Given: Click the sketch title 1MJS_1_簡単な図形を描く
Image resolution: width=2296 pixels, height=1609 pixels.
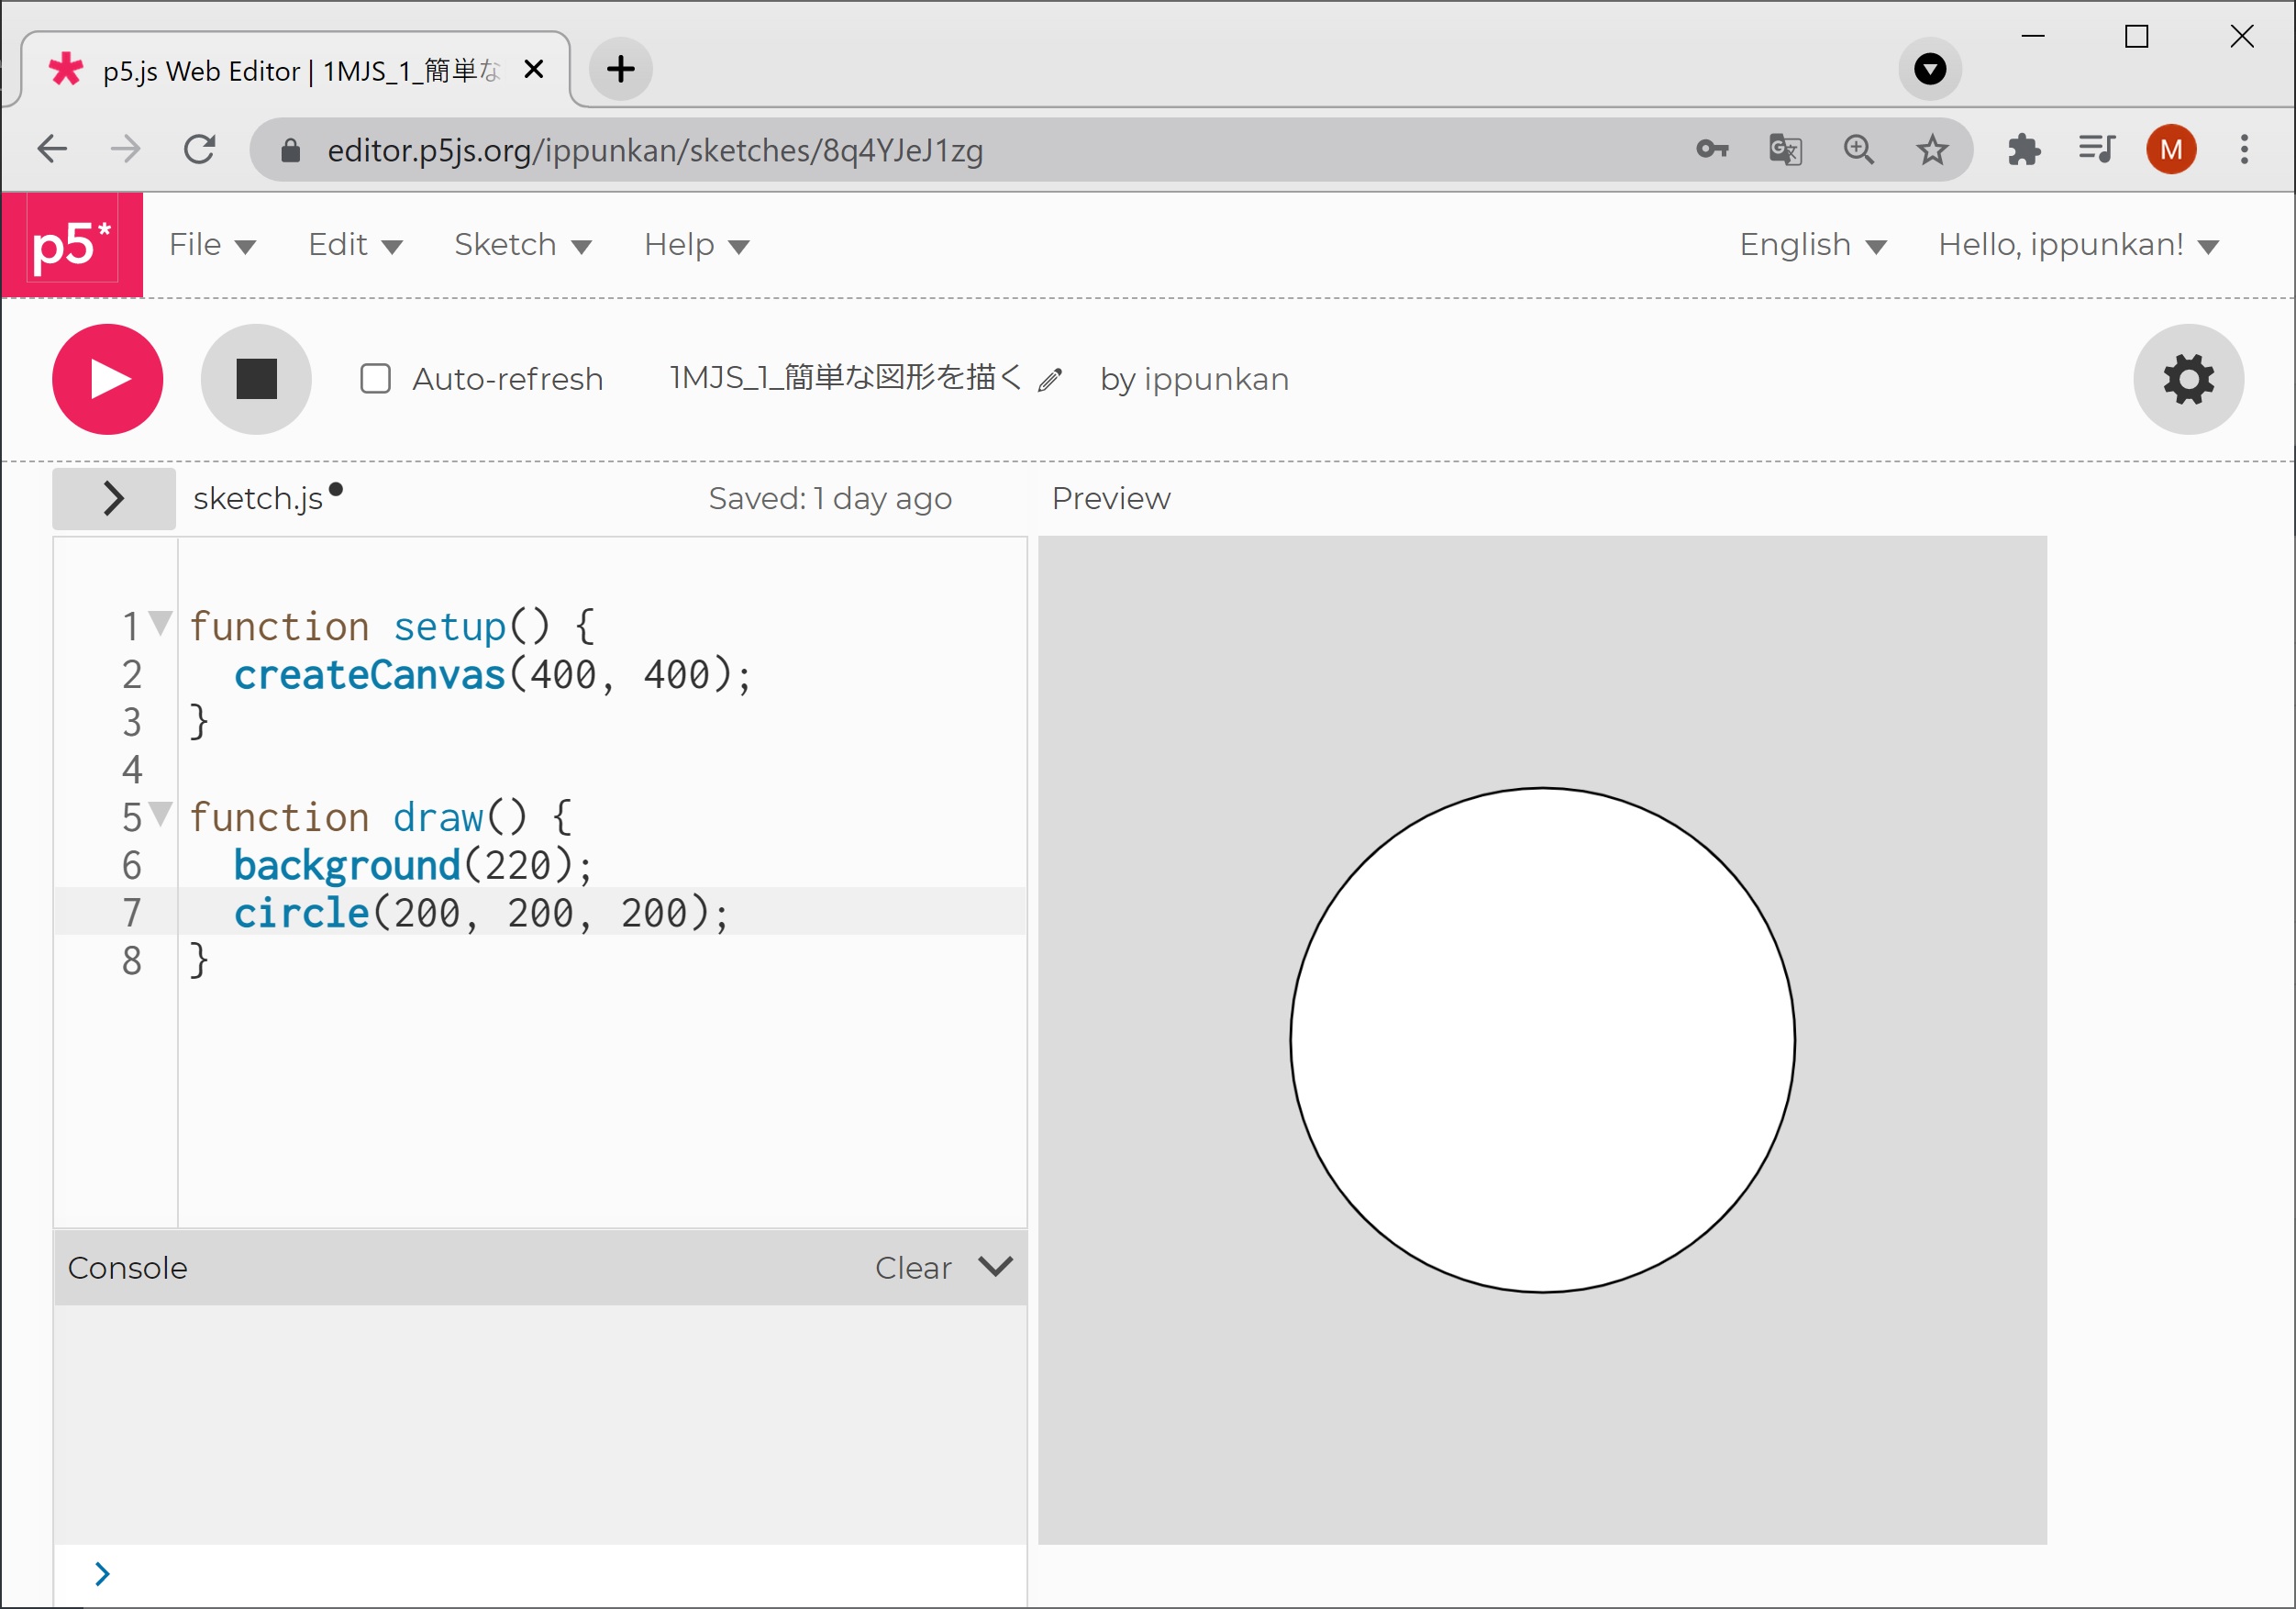Looking at the screenshot, I should coord(846,378).
